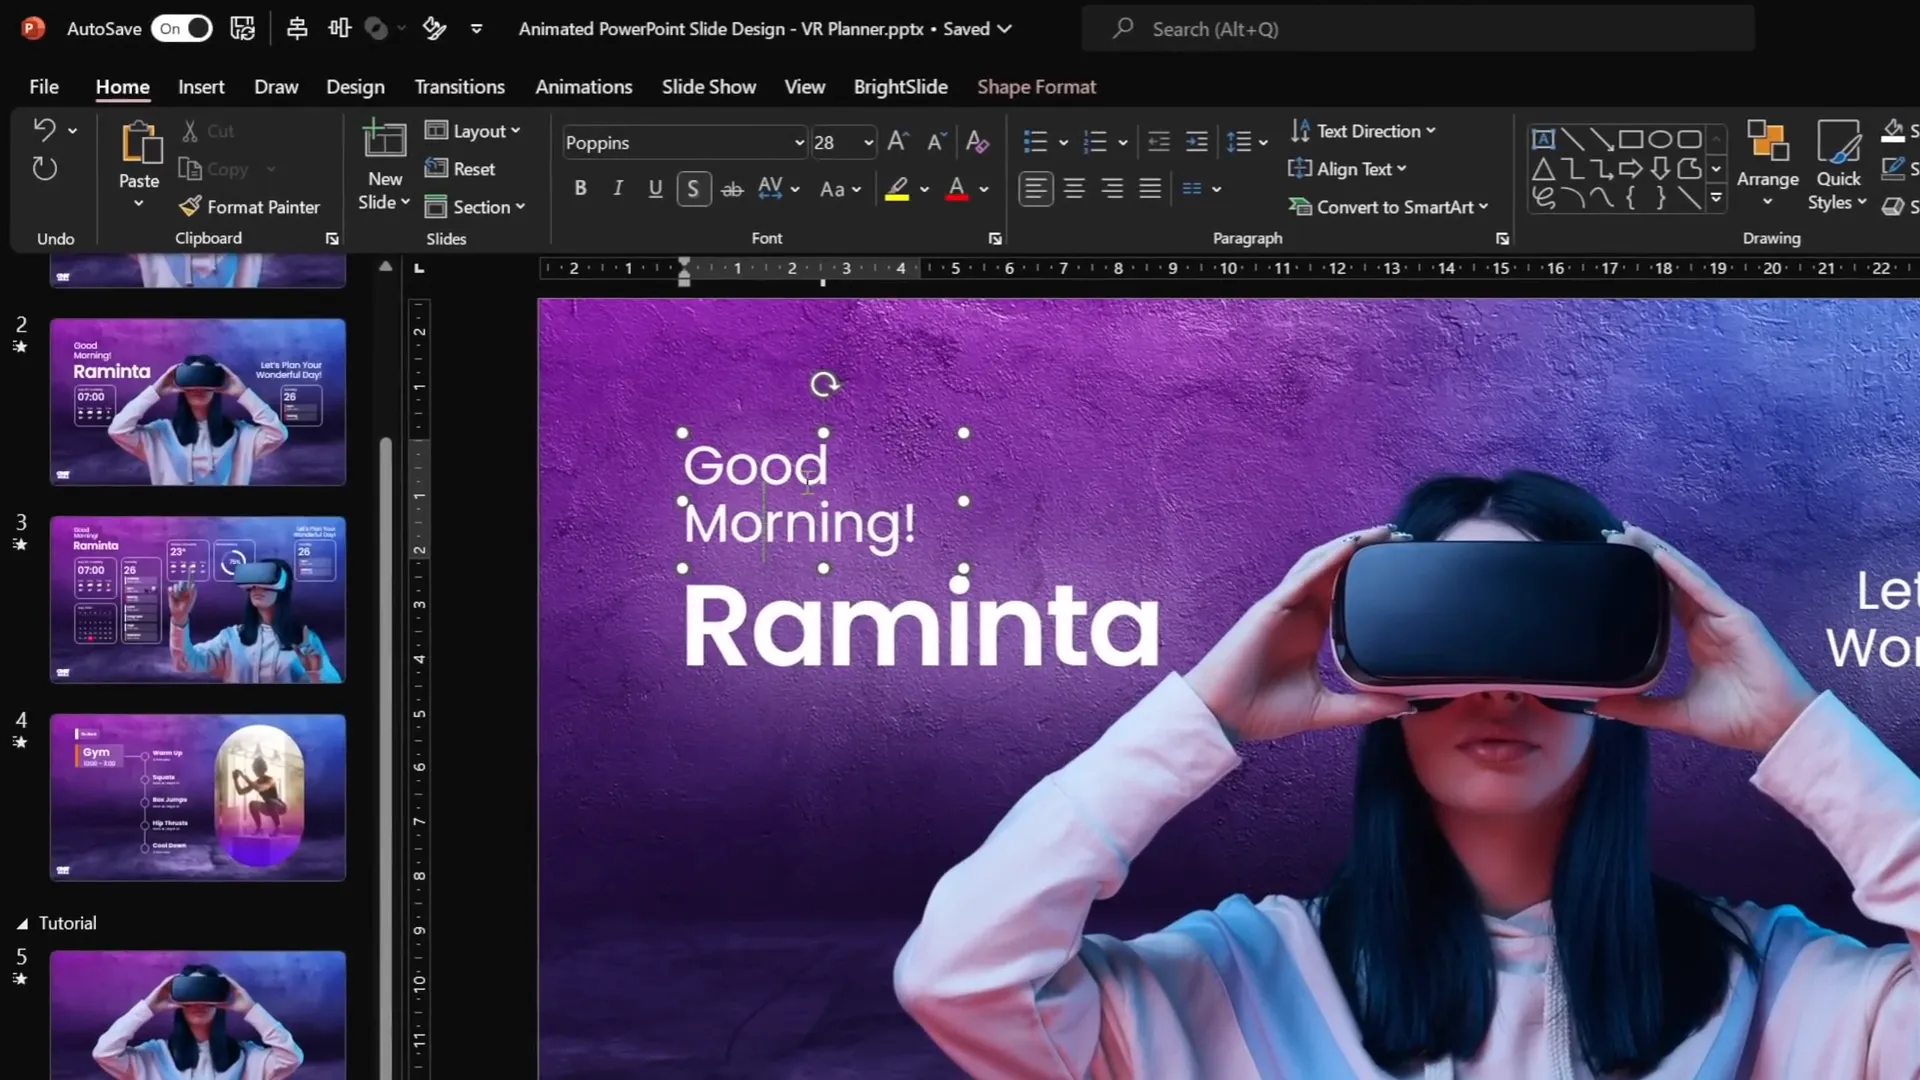Apply the yellow highlight color

point(897,188)
